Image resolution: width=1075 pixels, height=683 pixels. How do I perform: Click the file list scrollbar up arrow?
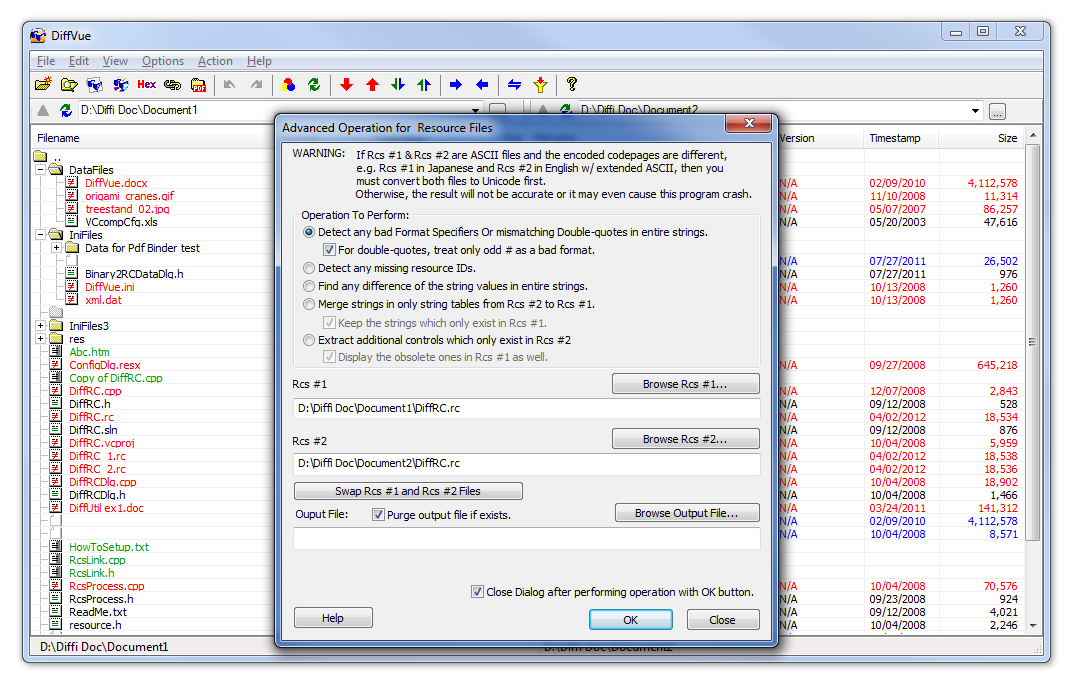point(1032,136)
